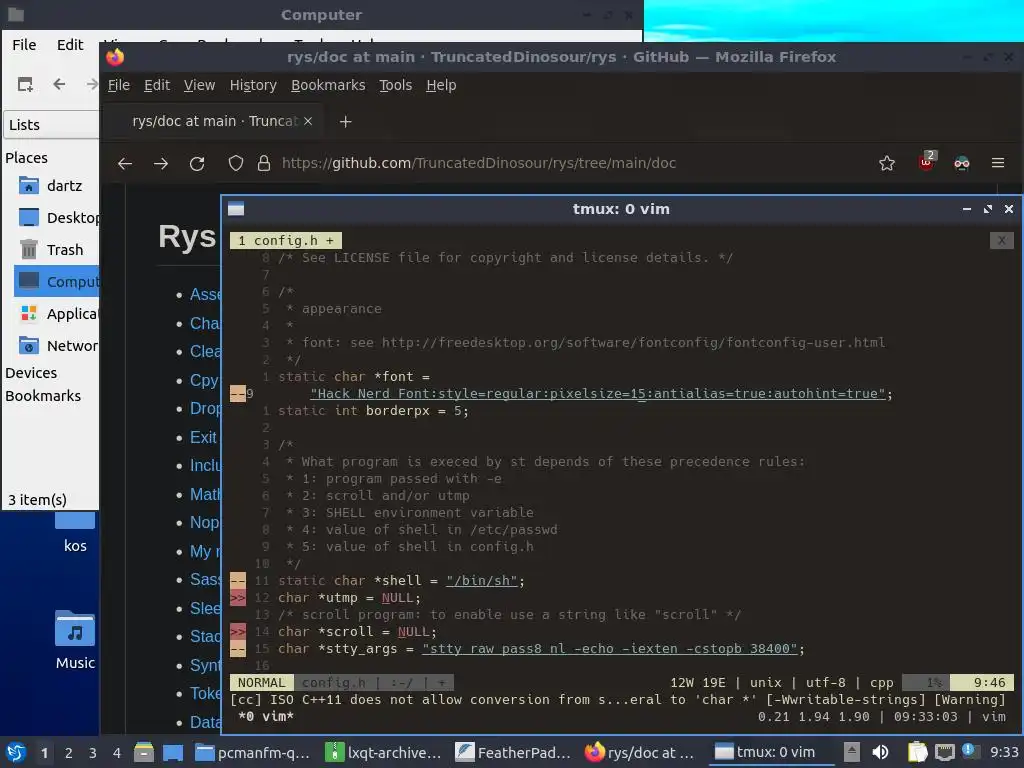The height and width of the screenshot is (768, 1024).
Task: Click the Firefox back arrow button
Action: (125, 163)
